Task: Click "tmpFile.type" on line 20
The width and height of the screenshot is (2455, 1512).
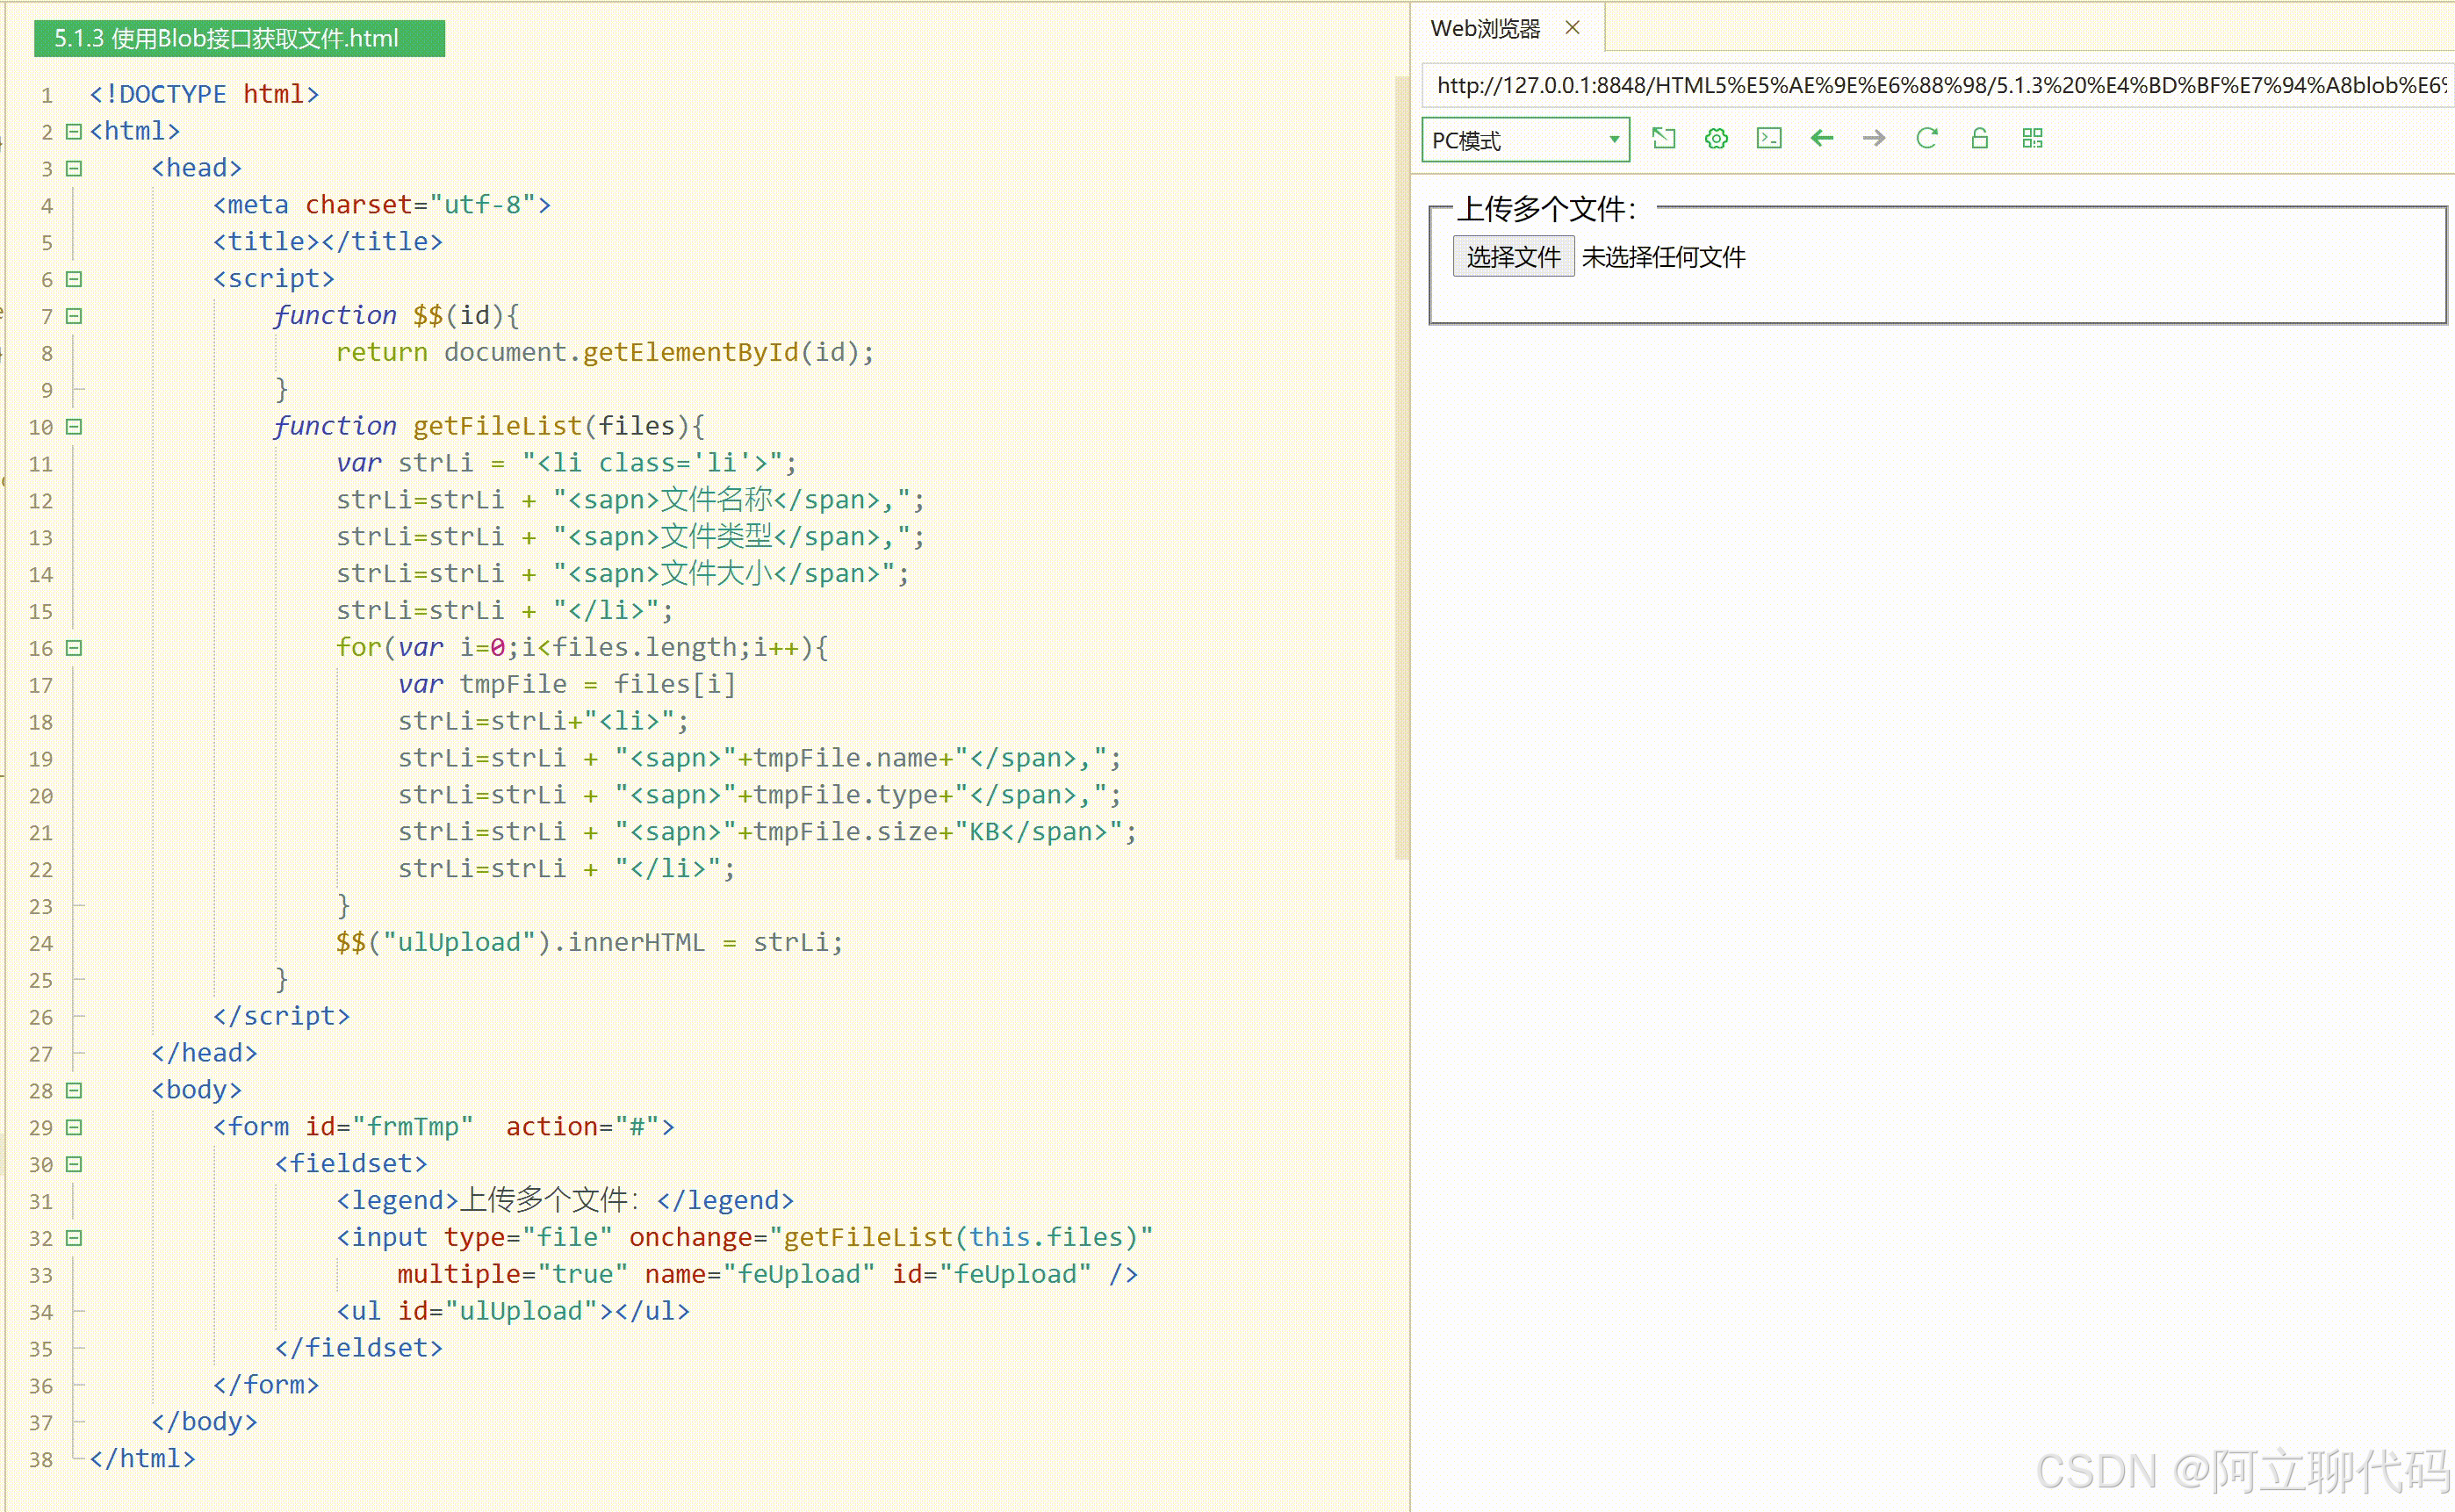Action: coord(845,795)
